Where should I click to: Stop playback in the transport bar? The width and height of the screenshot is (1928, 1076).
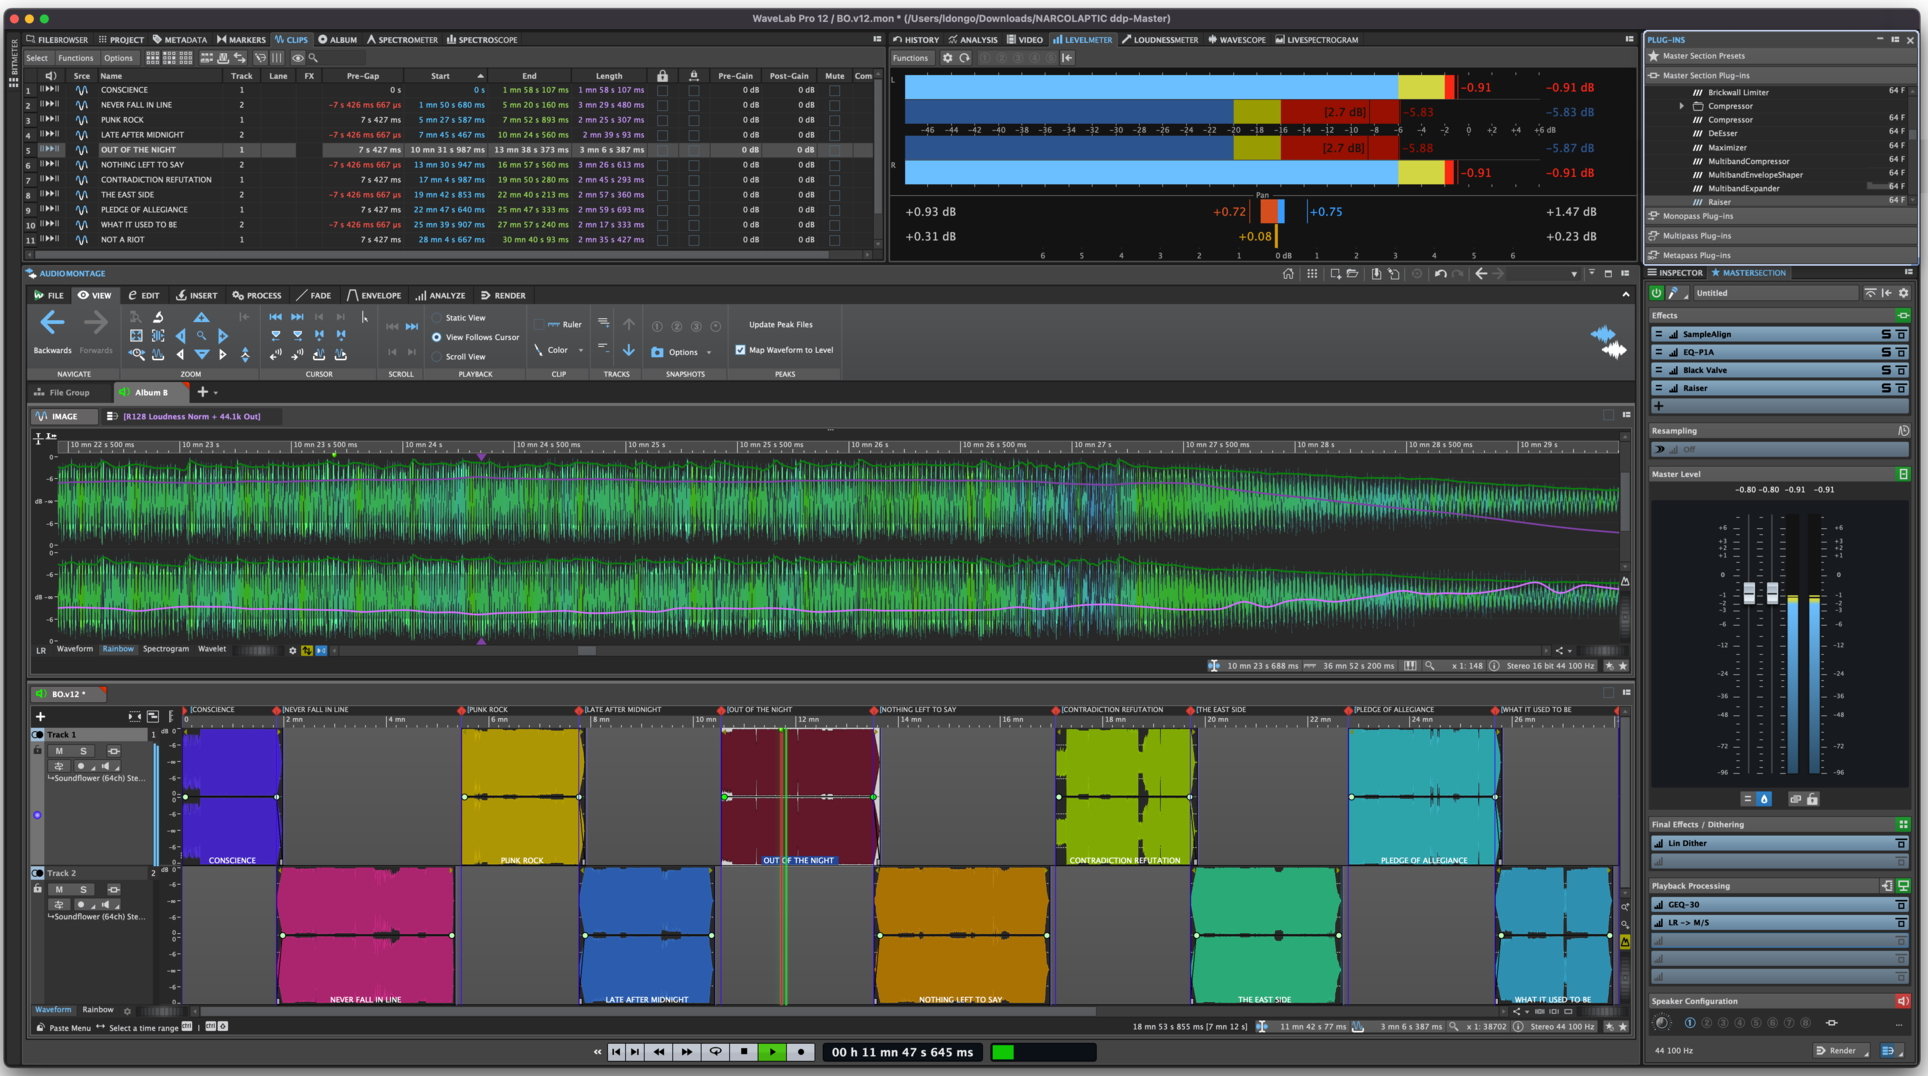(743, 1052)
